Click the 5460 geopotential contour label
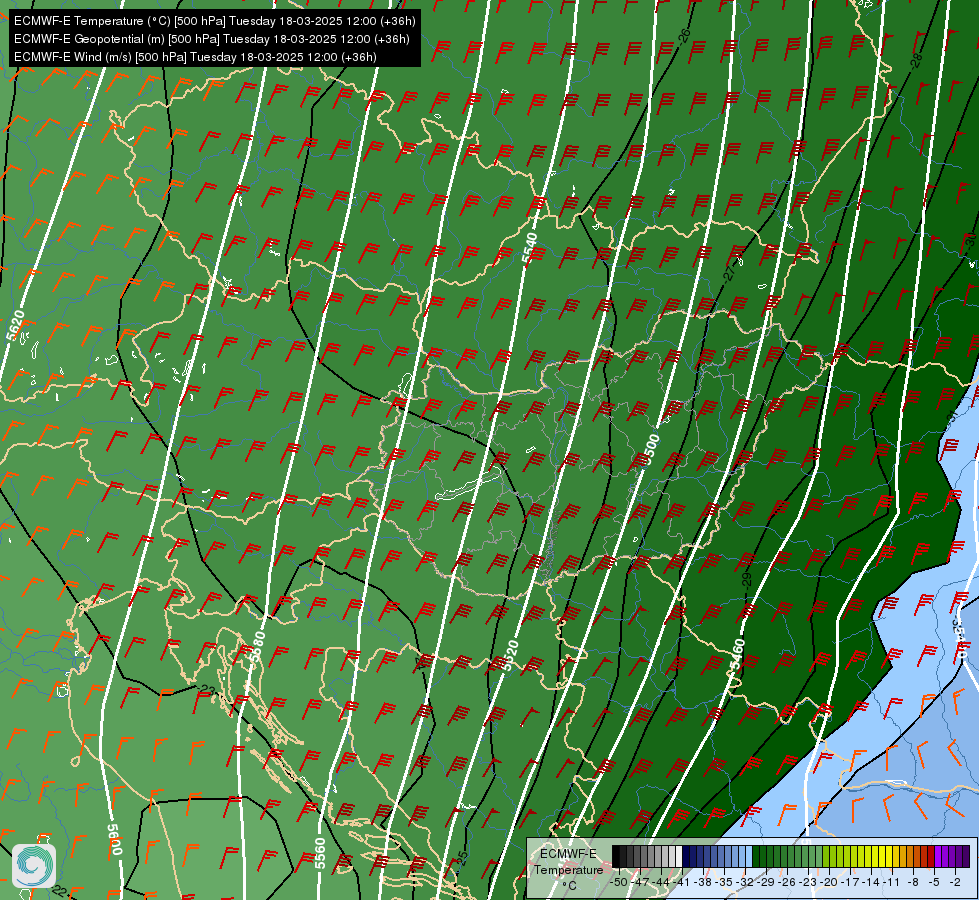Screen dimensions: 979x900 pos(737,655)
